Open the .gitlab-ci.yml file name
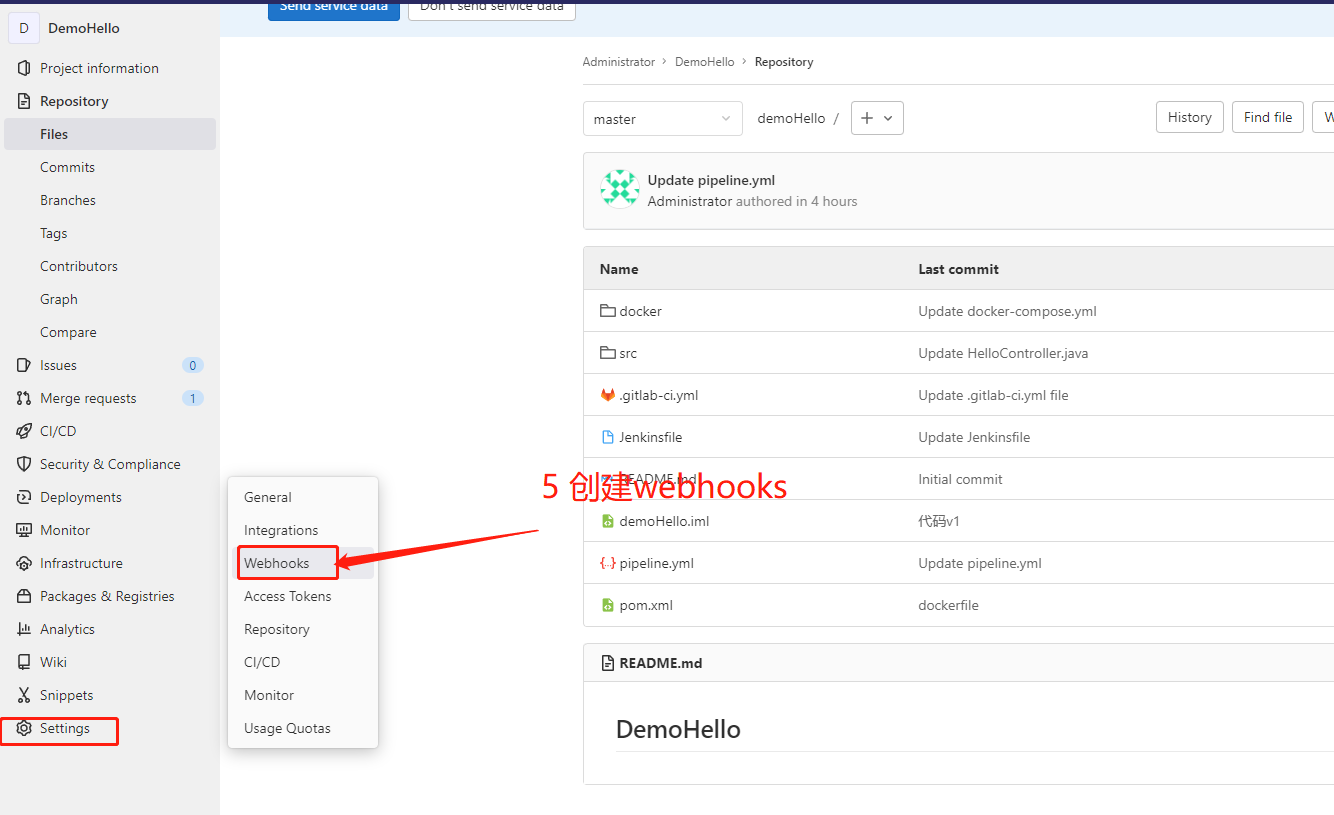 pyautogui.click(x=659, y=395)
